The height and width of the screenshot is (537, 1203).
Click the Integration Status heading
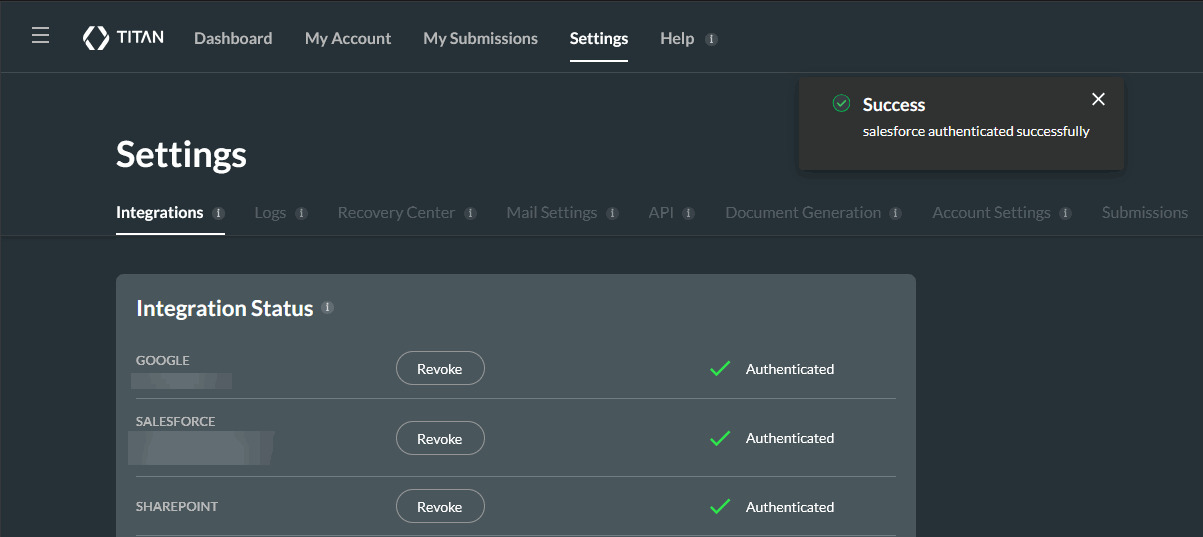click(x=225, y=308)
